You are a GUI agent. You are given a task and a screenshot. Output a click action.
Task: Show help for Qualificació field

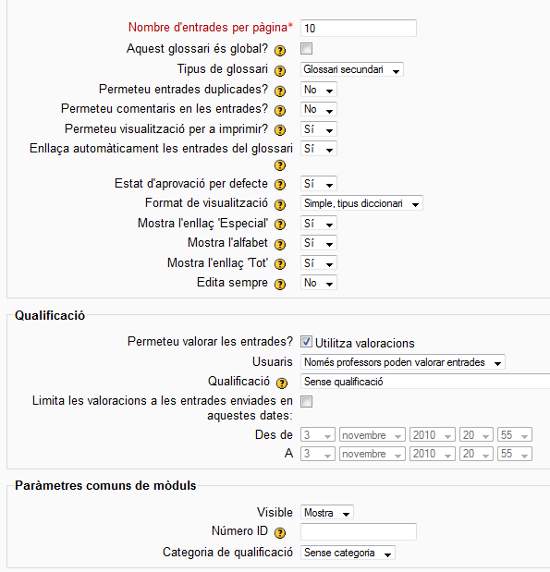[282, 383]
